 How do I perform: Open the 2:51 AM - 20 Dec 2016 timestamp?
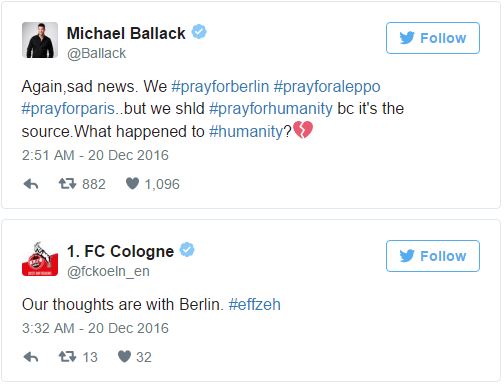[x=95, y=155]
